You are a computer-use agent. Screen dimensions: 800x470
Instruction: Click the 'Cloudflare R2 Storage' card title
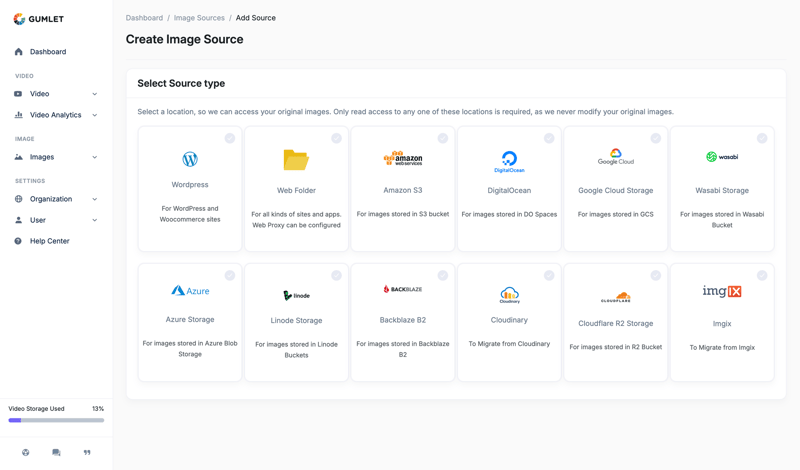pyautogui.click(x=616, y=324)
